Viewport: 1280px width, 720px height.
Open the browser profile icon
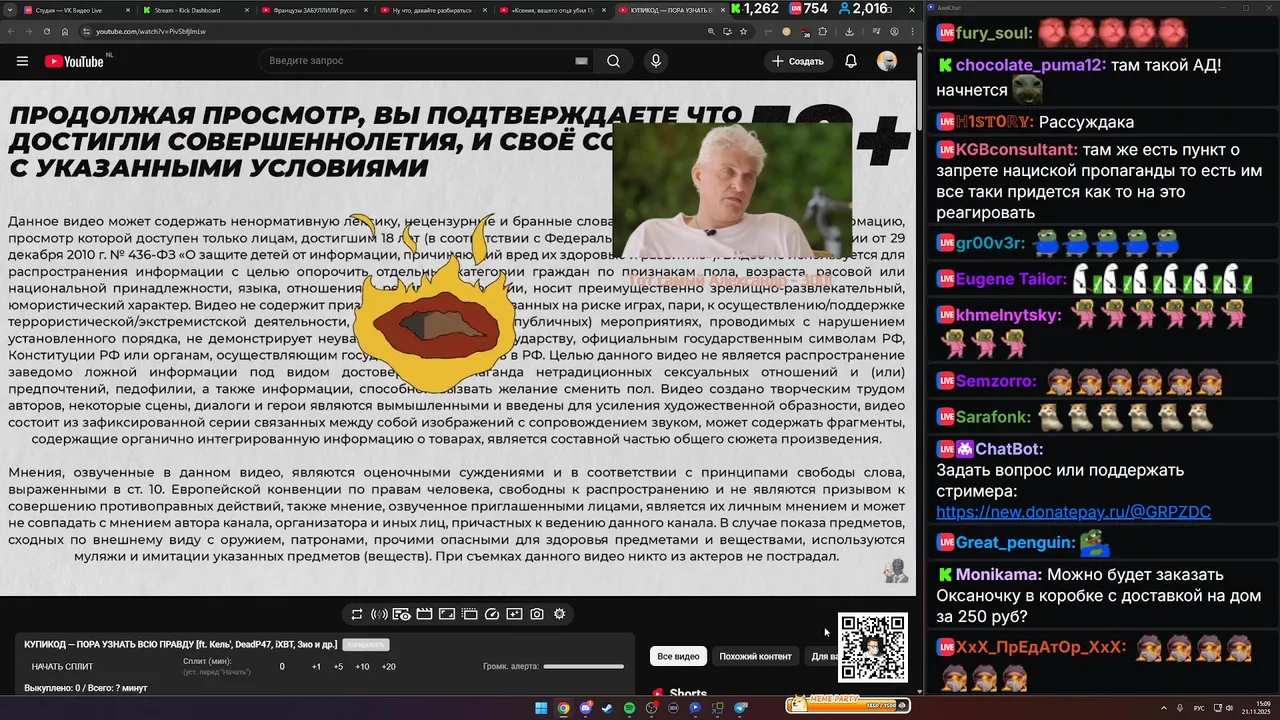894,31
